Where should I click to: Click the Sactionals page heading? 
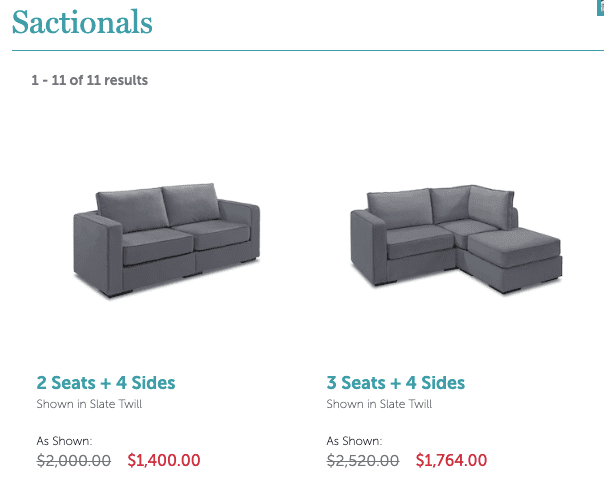(82, 22)
